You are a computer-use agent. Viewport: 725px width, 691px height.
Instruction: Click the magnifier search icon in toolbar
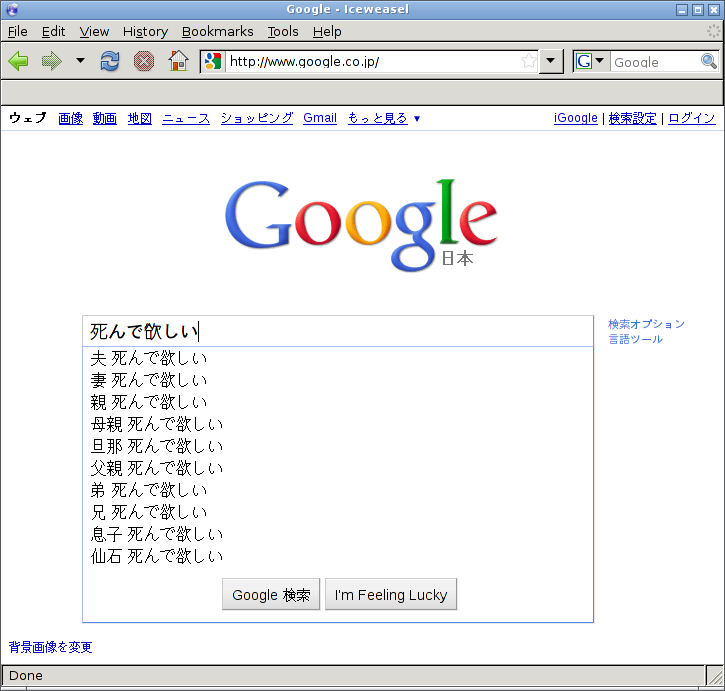point(708,61)
